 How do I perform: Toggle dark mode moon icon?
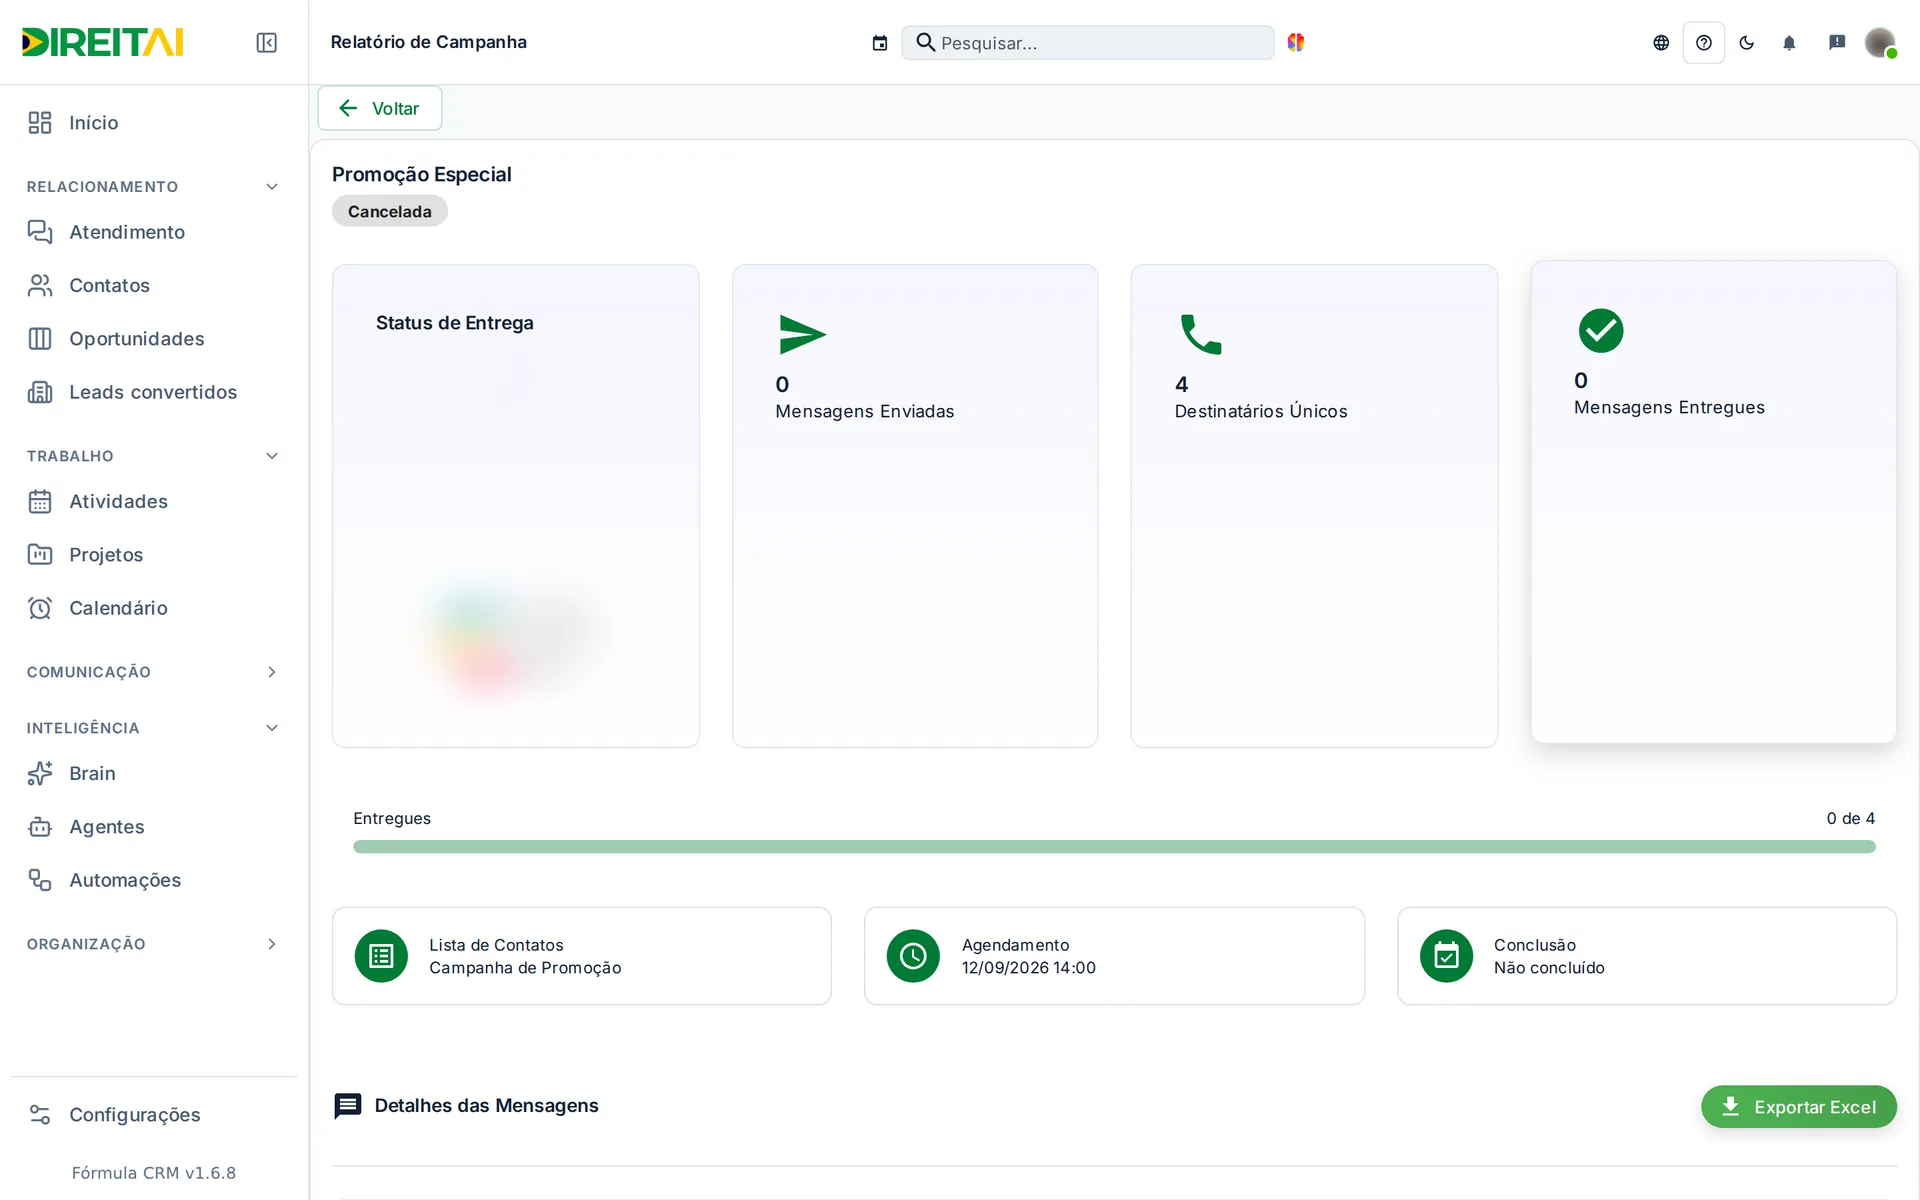1747,42
